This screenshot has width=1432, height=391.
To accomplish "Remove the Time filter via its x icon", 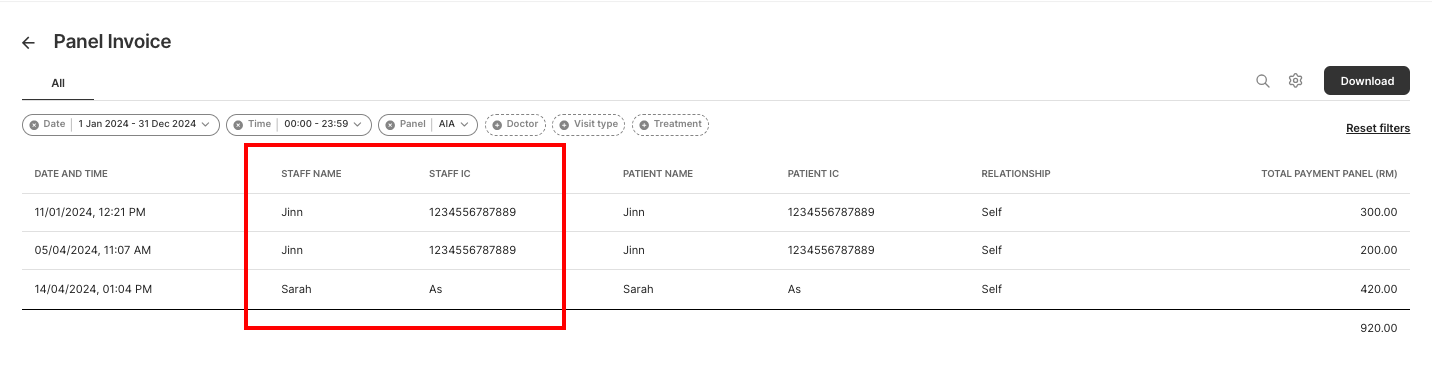I will click(x=238, y=125).
